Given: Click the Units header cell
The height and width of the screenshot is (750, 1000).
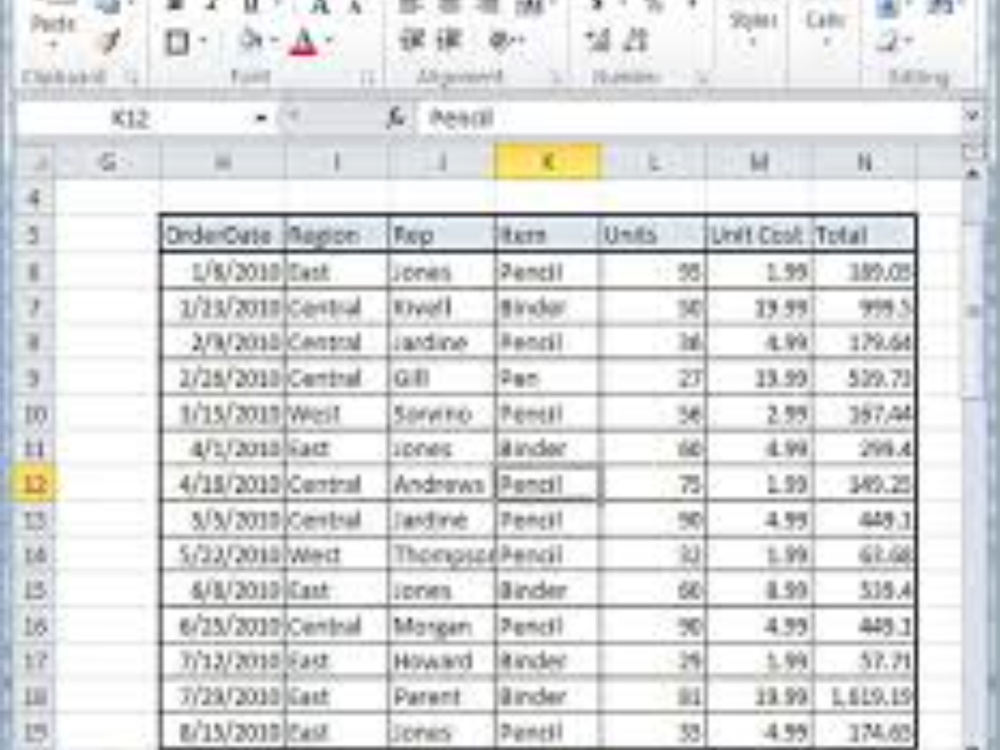Looking at the screenshot, I should 652,235.
